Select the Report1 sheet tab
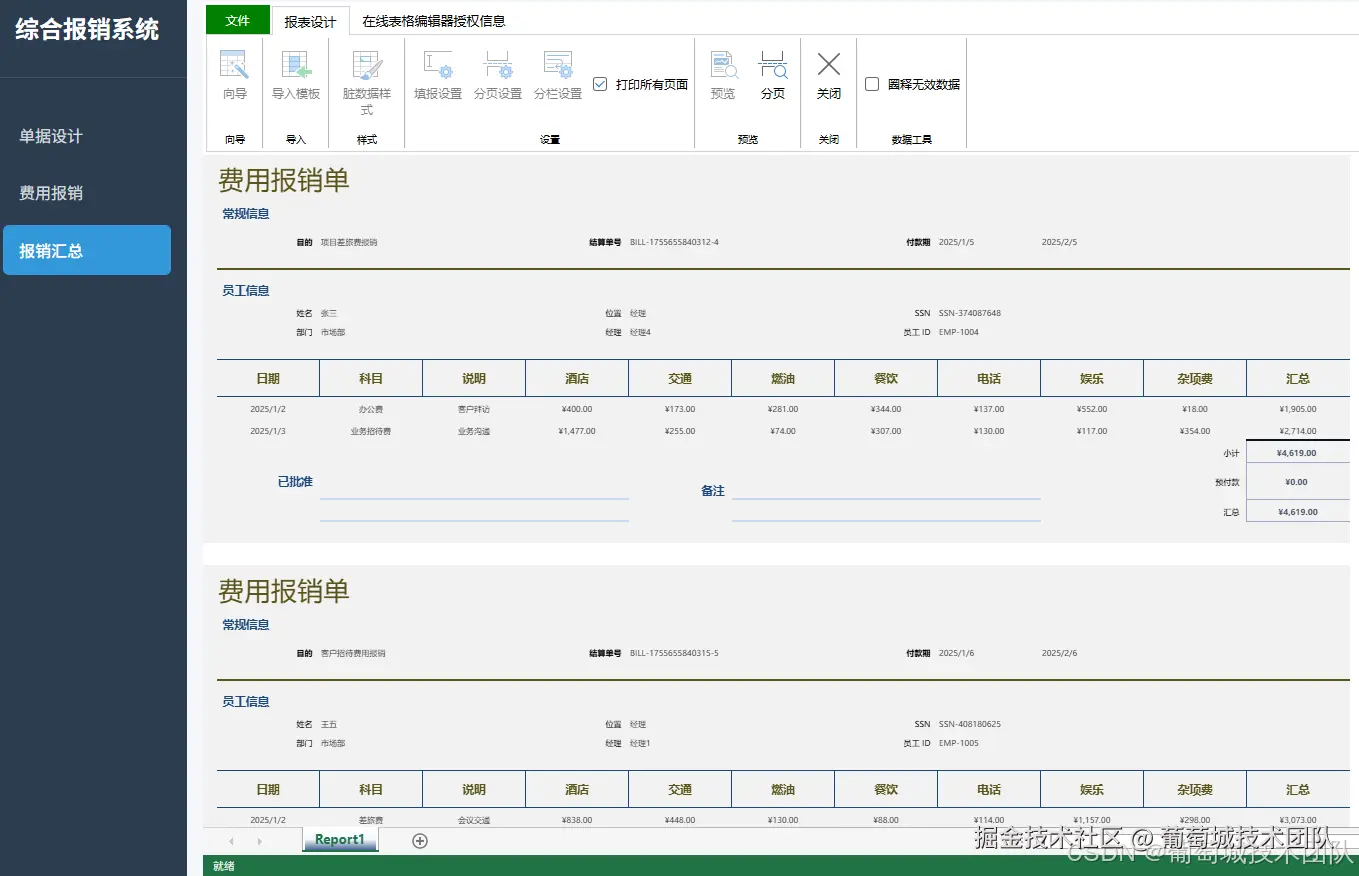Viewport: 1359px width, 876px height. [x=340, y=840]
